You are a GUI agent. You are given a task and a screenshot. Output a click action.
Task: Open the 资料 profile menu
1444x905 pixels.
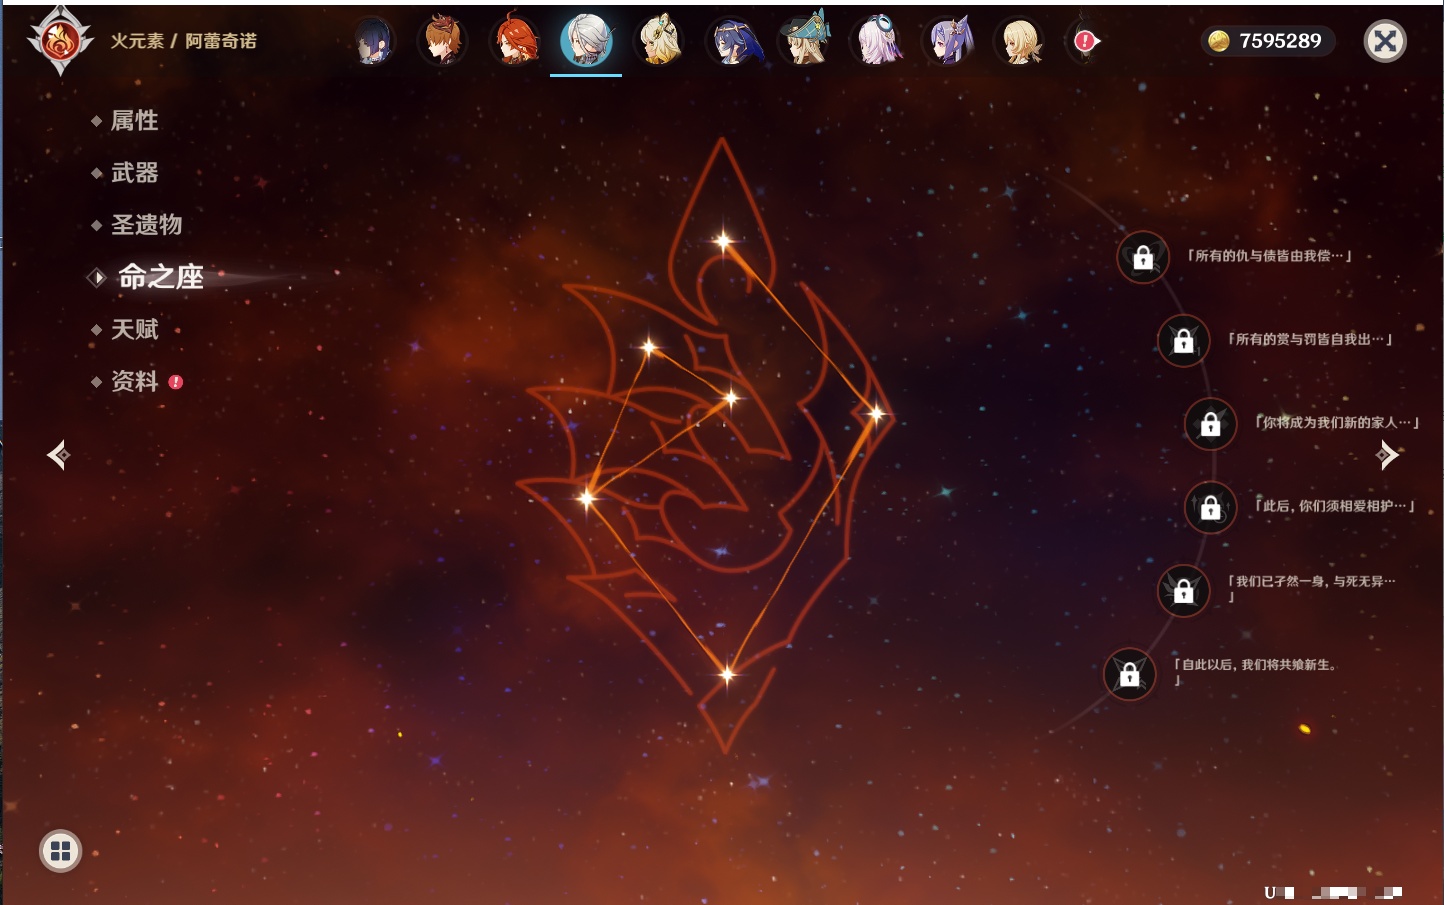(134, 381)
